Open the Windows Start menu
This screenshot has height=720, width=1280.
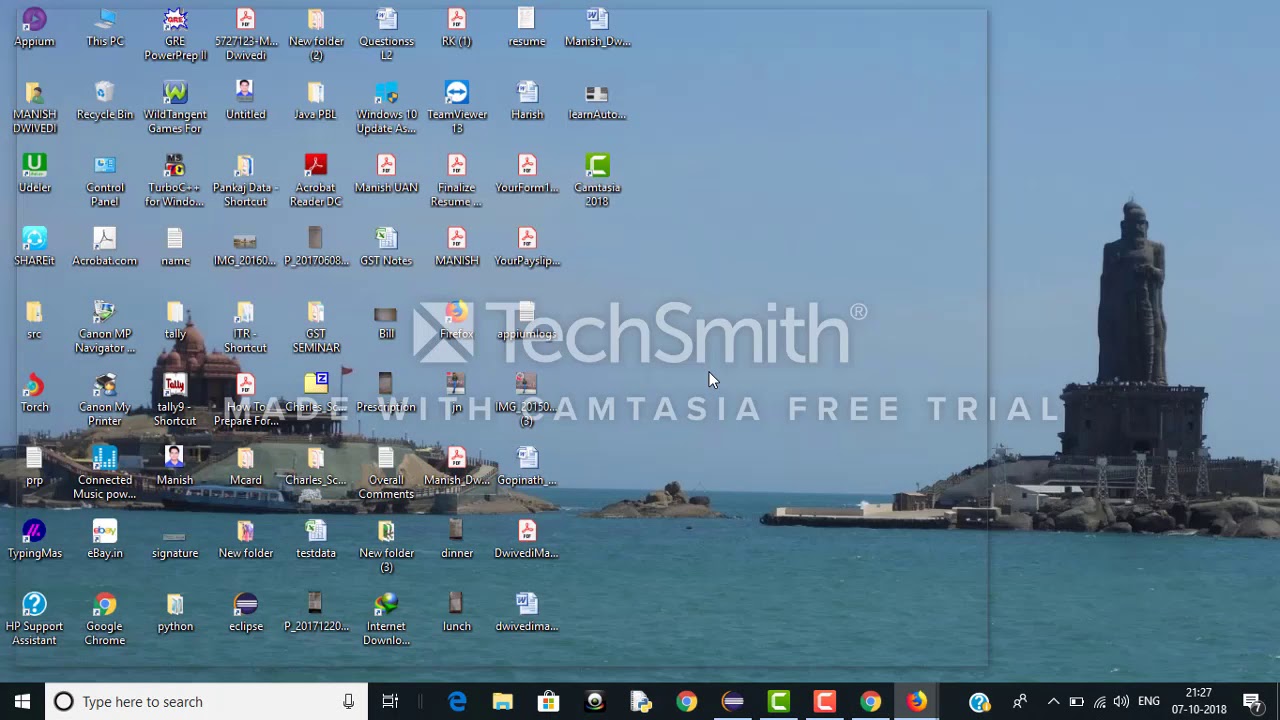point(22,702)
